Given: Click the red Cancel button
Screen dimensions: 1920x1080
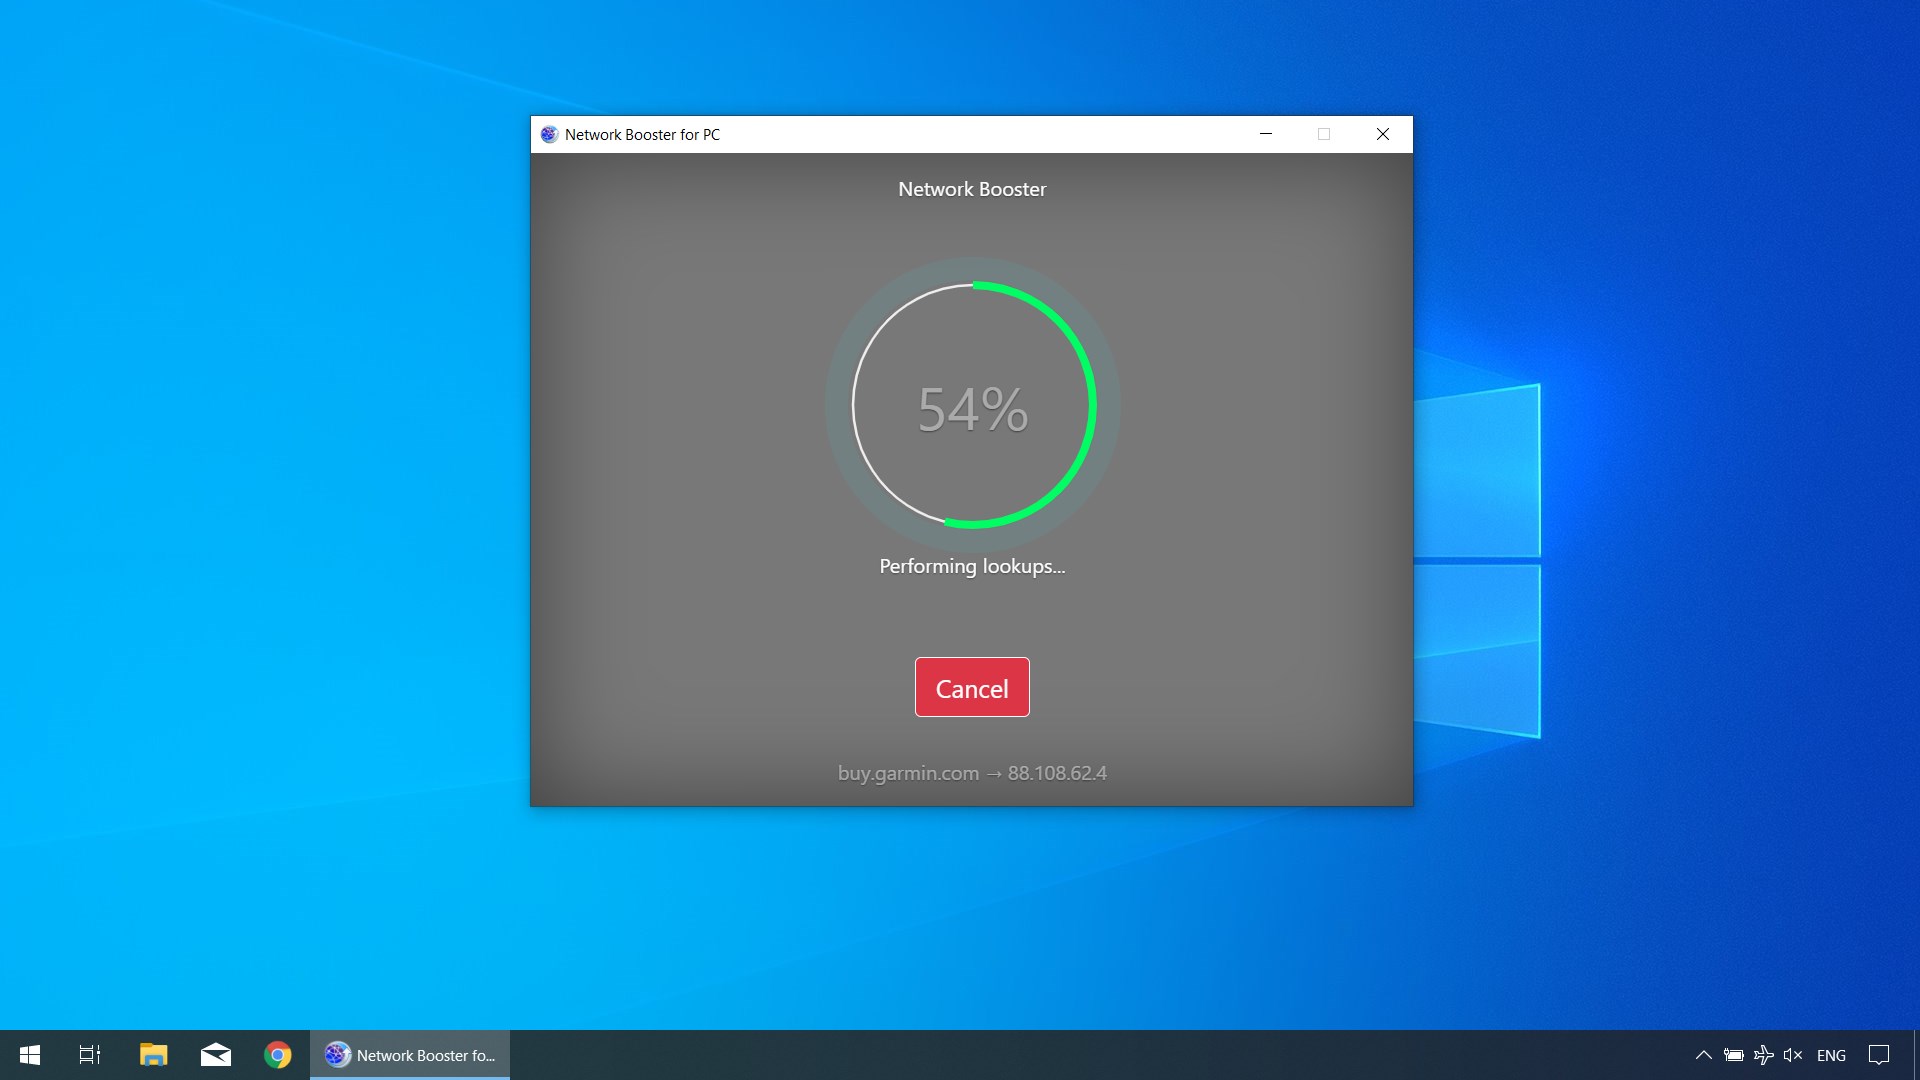Looking at the screenshot, I should pos(971,687).
